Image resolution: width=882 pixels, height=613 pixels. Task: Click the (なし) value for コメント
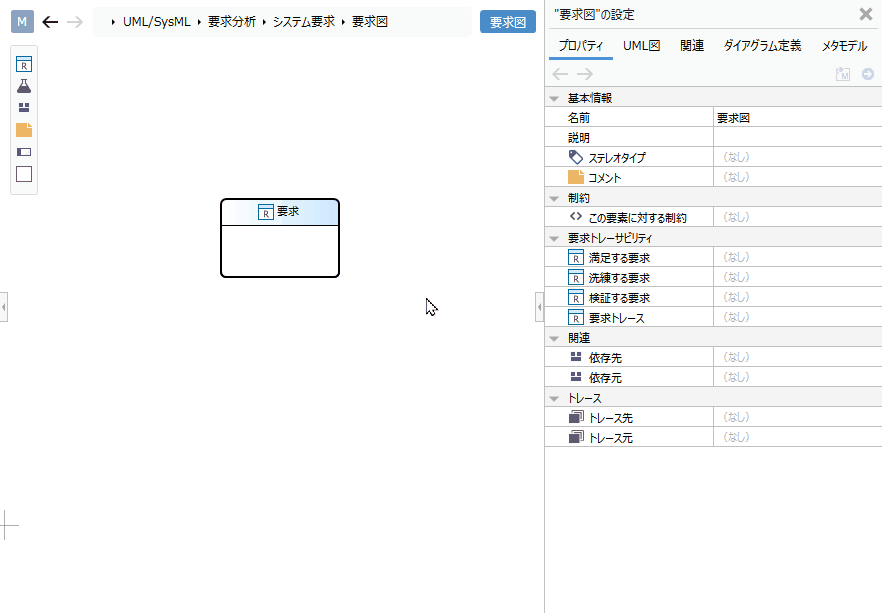pyautogui.click(x=736, y=177)
